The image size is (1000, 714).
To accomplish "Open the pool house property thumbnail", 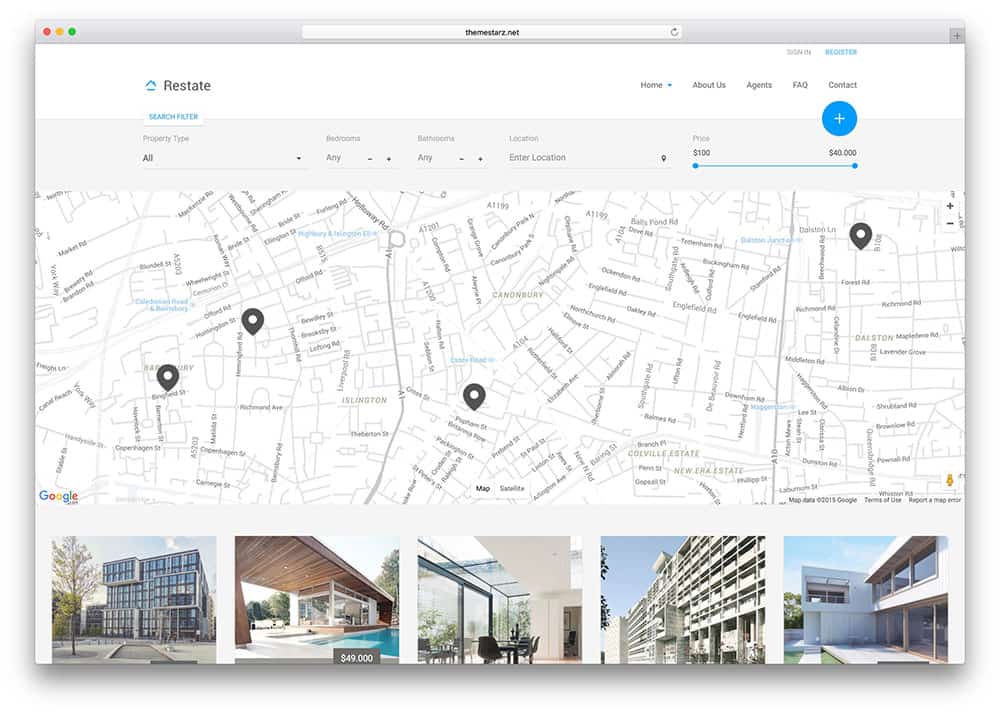I will coord(317,599).
